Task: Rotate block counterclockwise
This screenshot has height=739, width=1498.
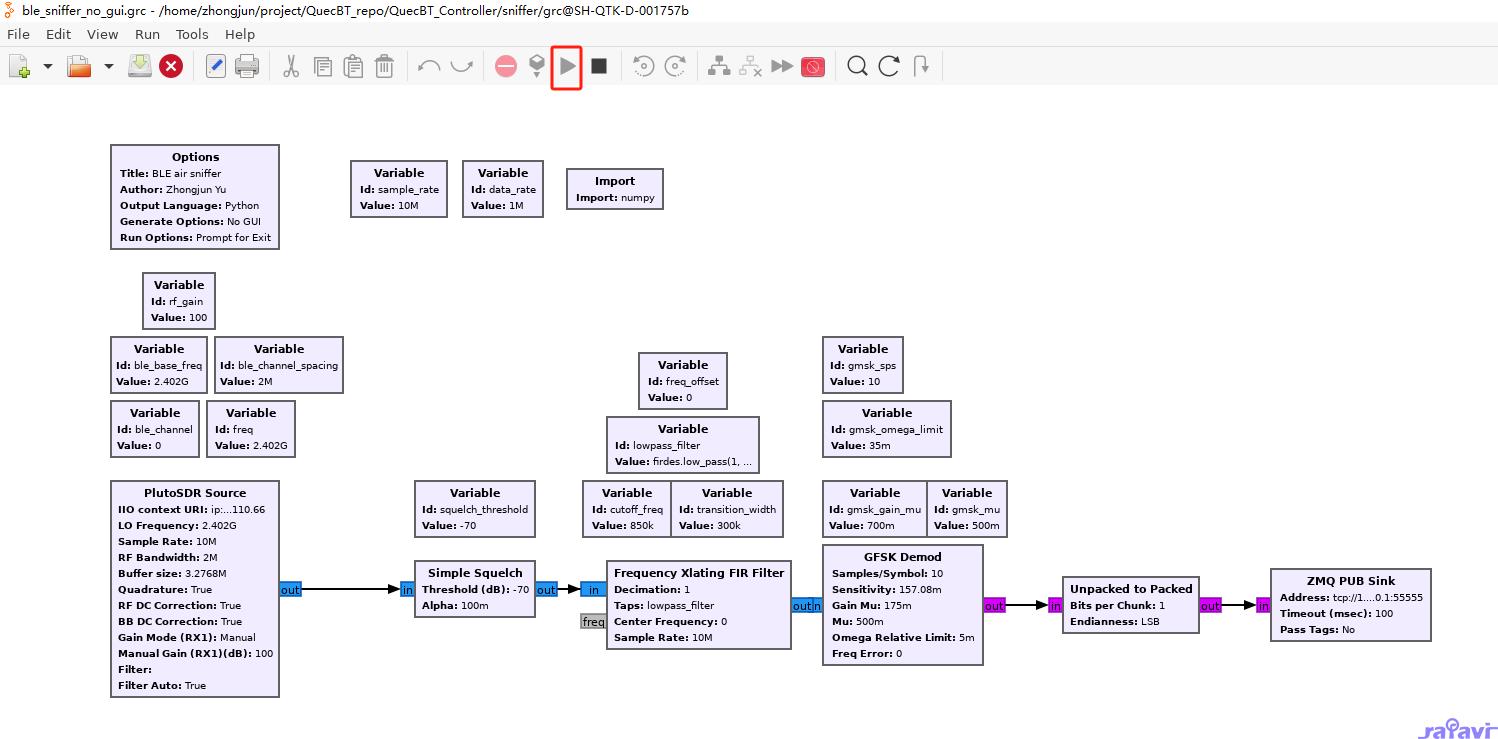Action: point(644,67)
